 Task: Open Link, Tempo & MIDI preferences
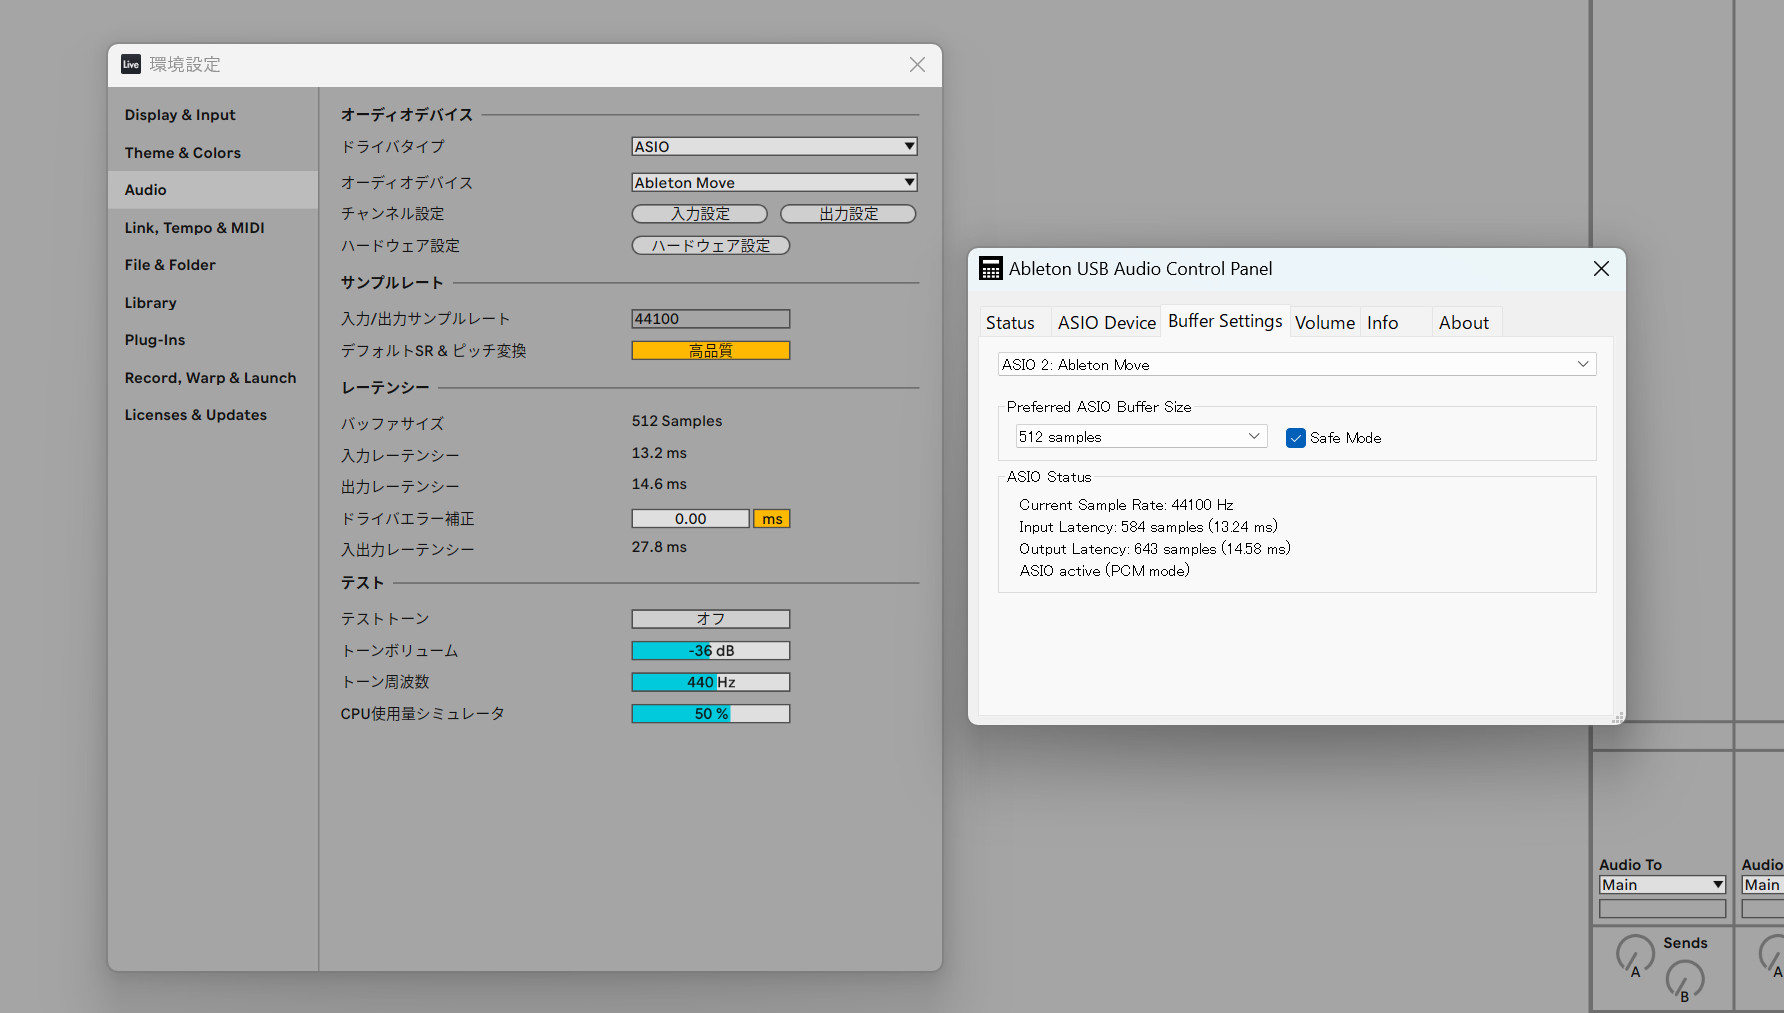213,228
